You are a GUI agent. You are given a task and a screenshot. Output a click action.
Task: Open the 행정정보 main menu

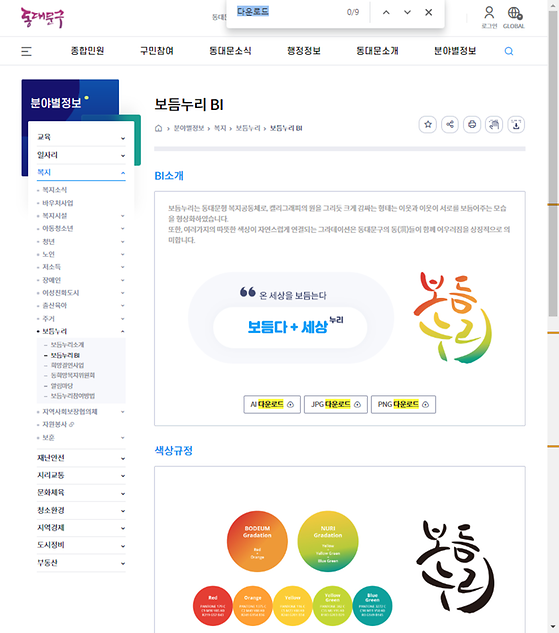(x=304, y=51)
